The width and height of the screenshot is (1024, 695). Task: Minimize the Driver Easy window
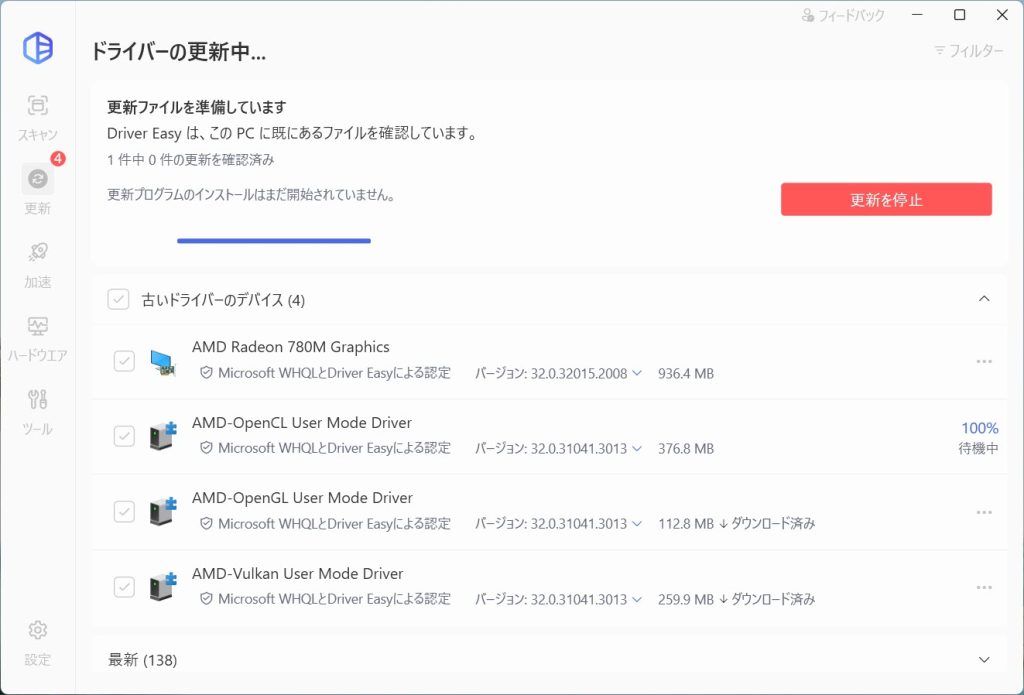(918, 14)
